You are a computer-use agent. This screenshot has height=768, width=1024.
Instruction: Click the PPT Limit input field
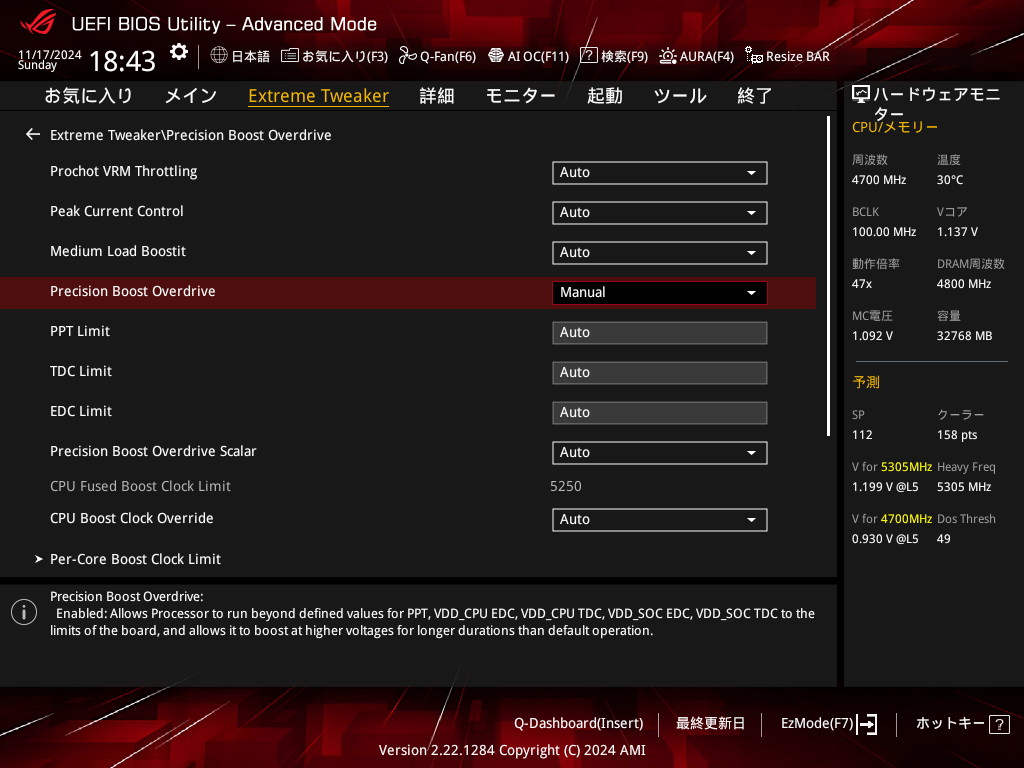coord(660,332)
